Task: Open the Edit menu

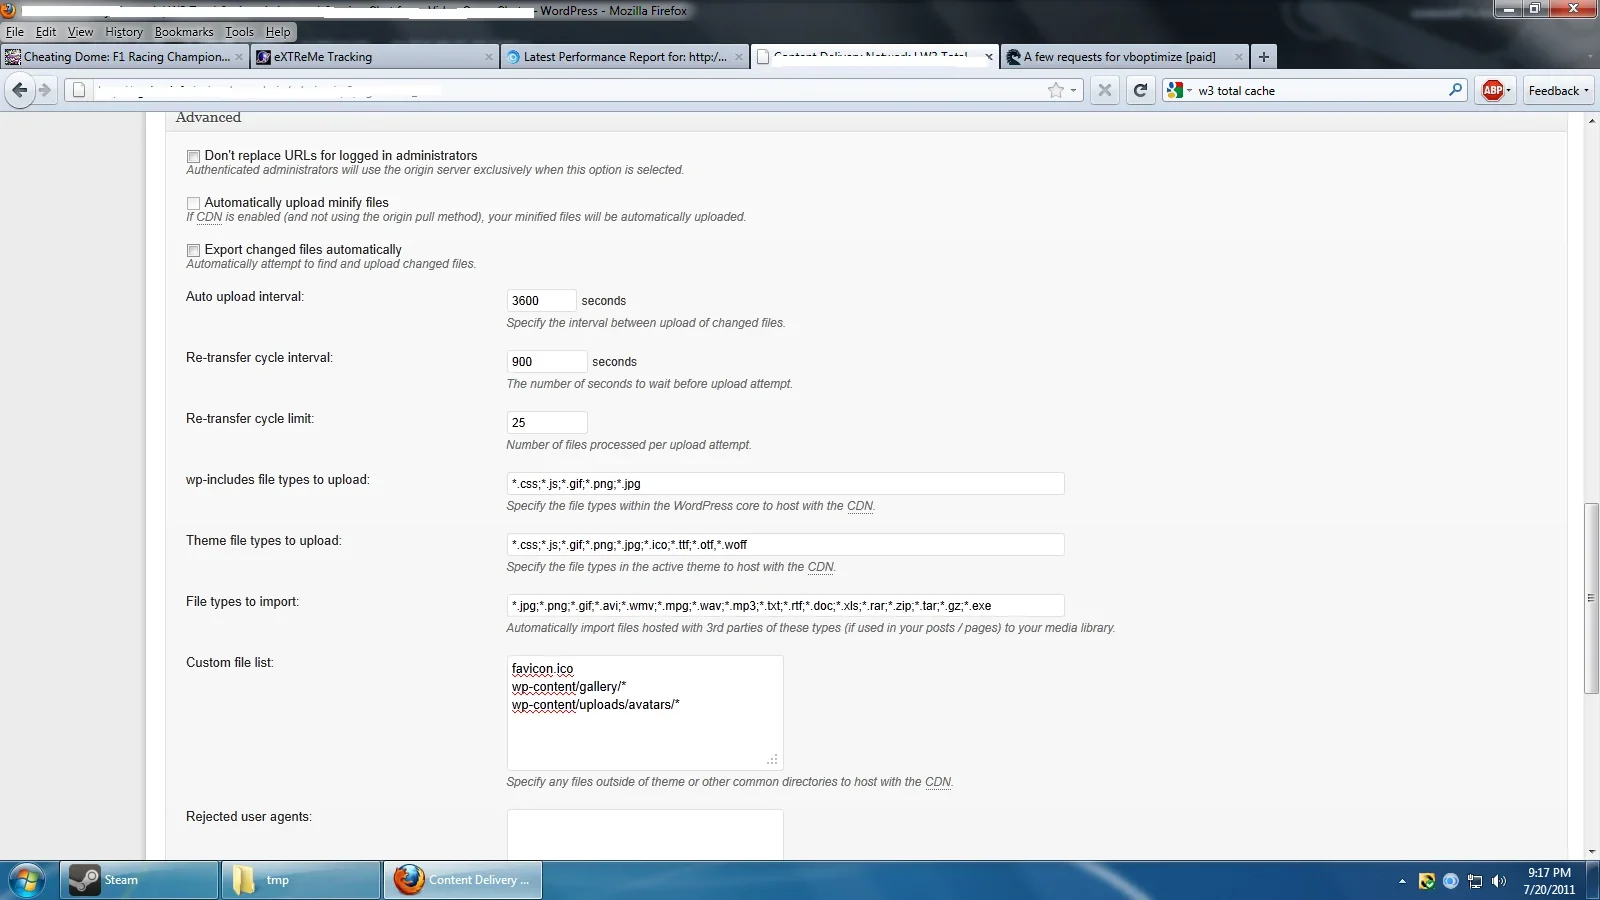Action: click(x=46, y=32)
